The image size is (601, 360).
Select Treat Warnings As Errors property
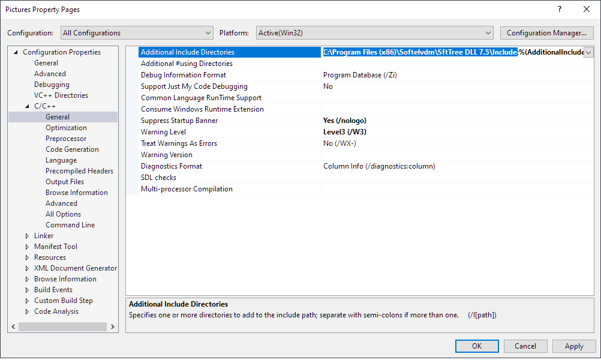[179, 143]
